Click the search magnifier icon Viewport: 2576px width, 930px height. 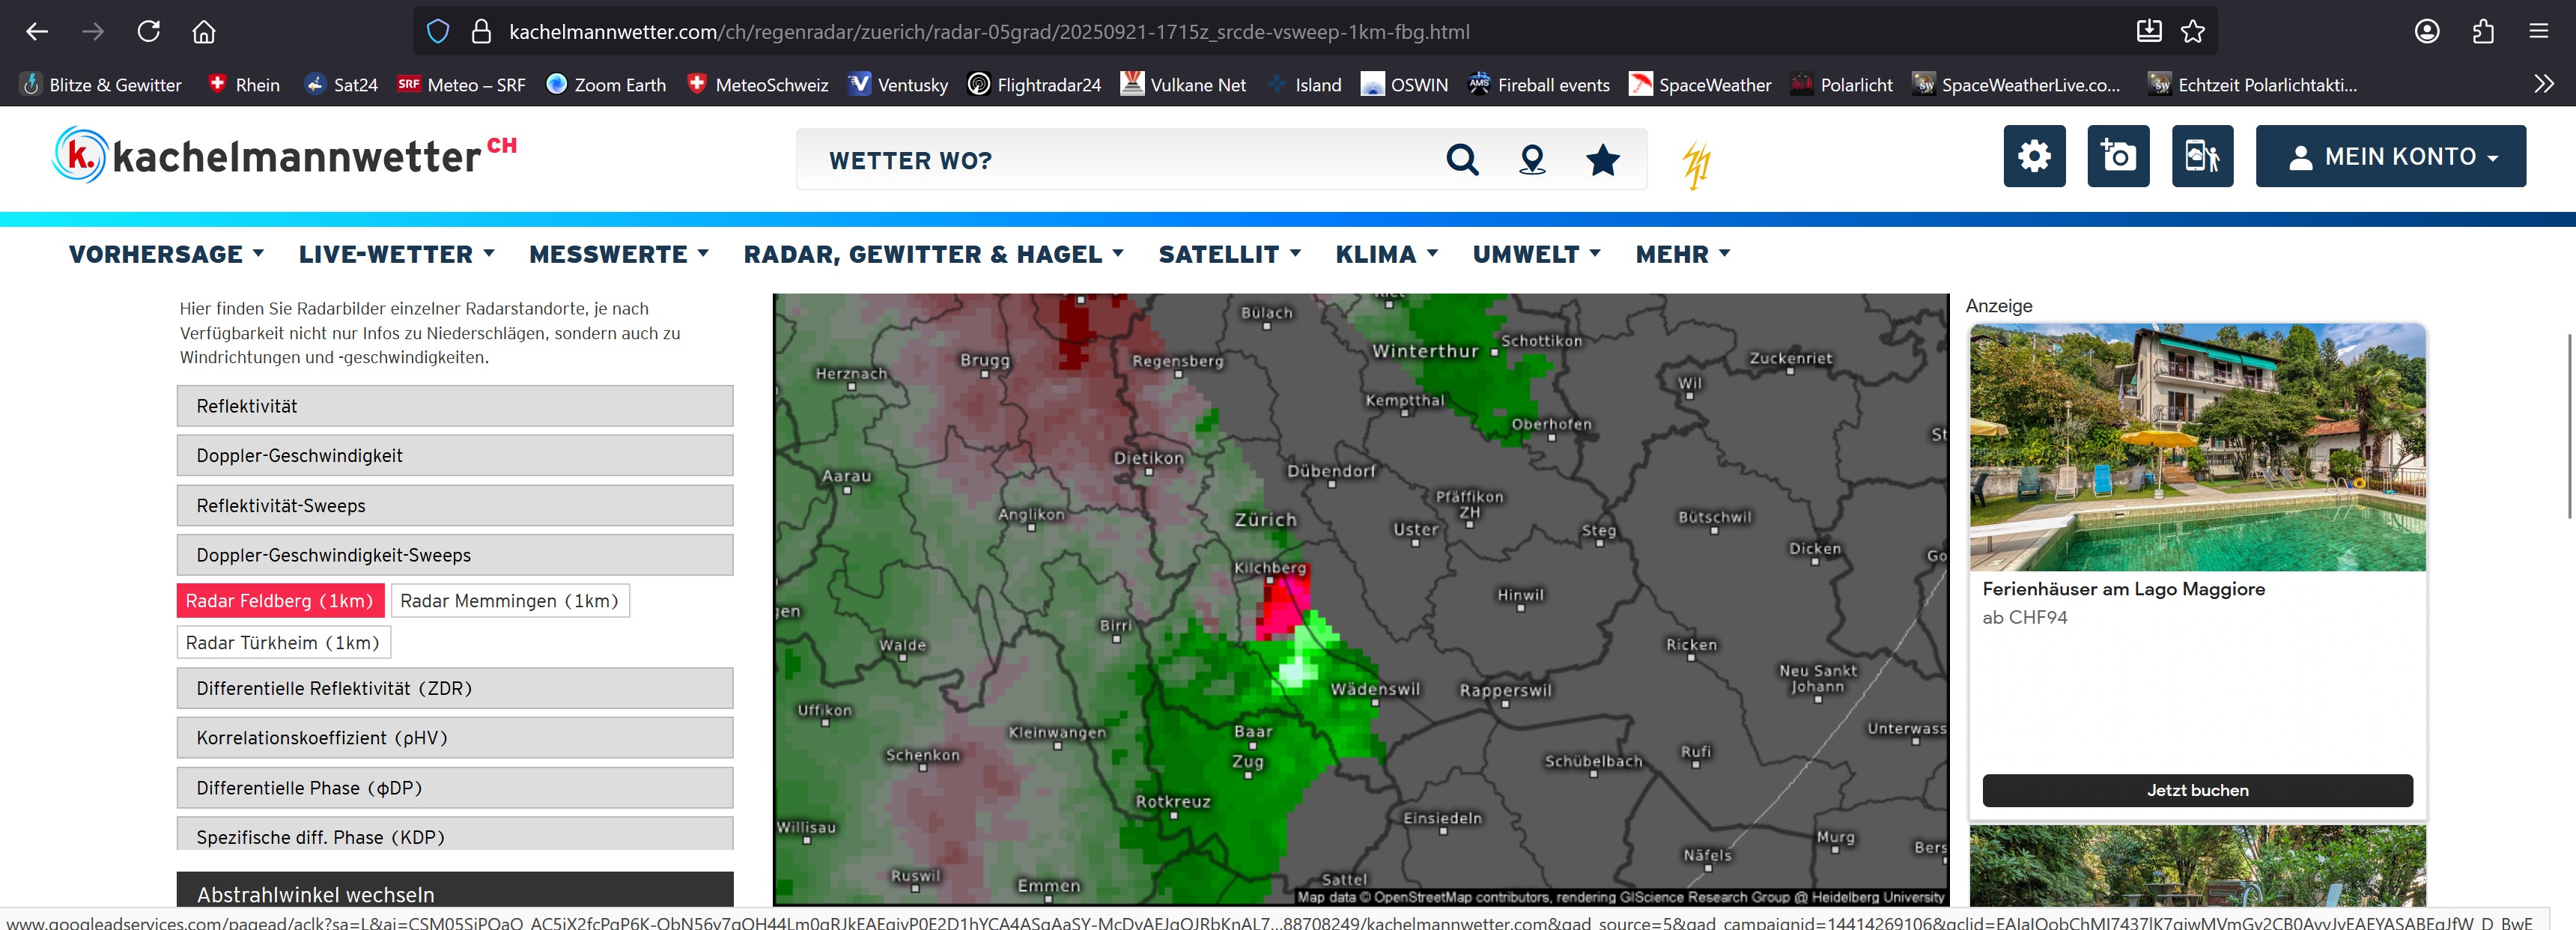pos(1461,159)
